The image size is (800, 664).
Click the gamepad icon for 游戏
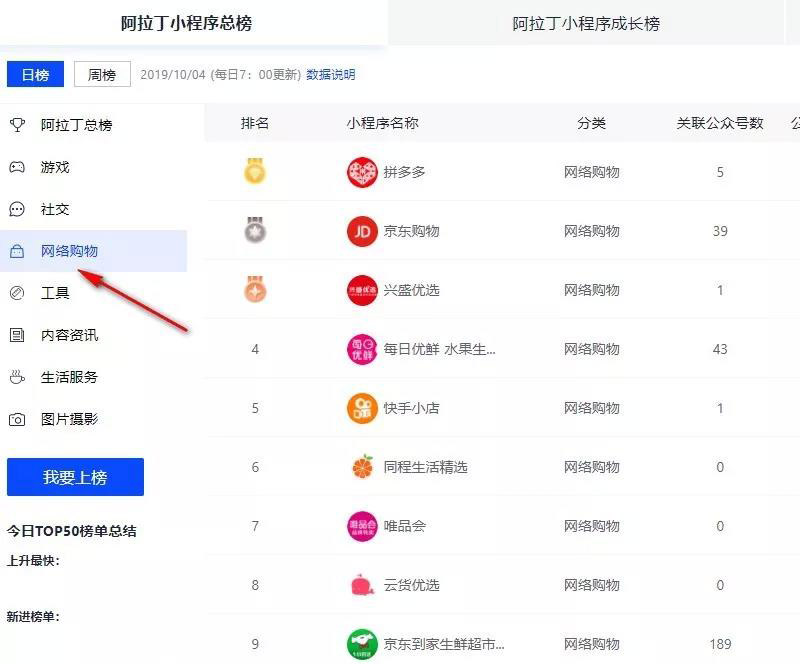click(x=17, y=167)
